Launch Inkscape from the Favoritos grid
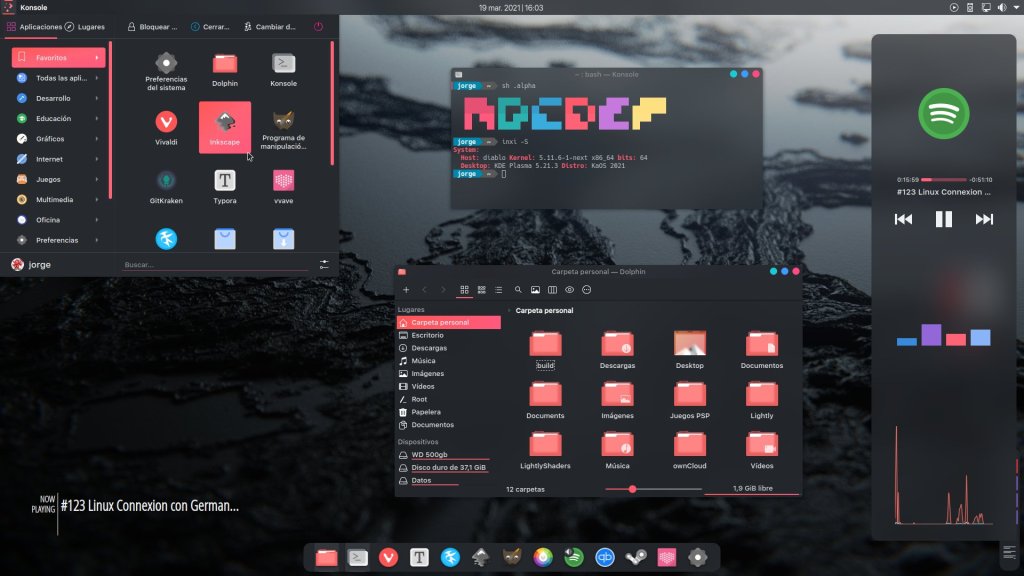 tap(225, 127)
